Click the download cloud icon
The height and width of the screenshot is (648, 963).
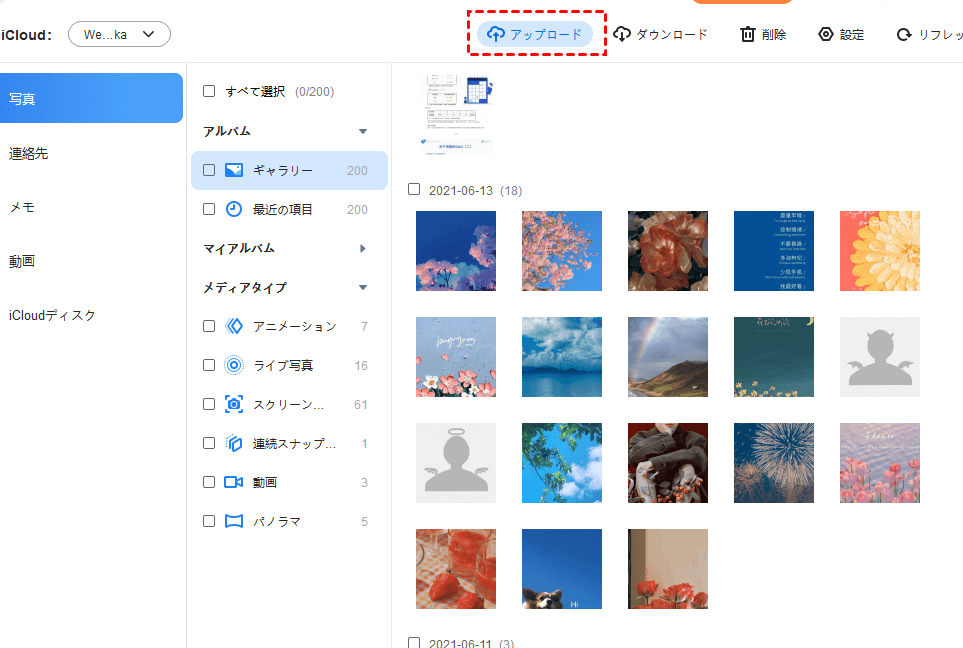[x=622, y=34]
